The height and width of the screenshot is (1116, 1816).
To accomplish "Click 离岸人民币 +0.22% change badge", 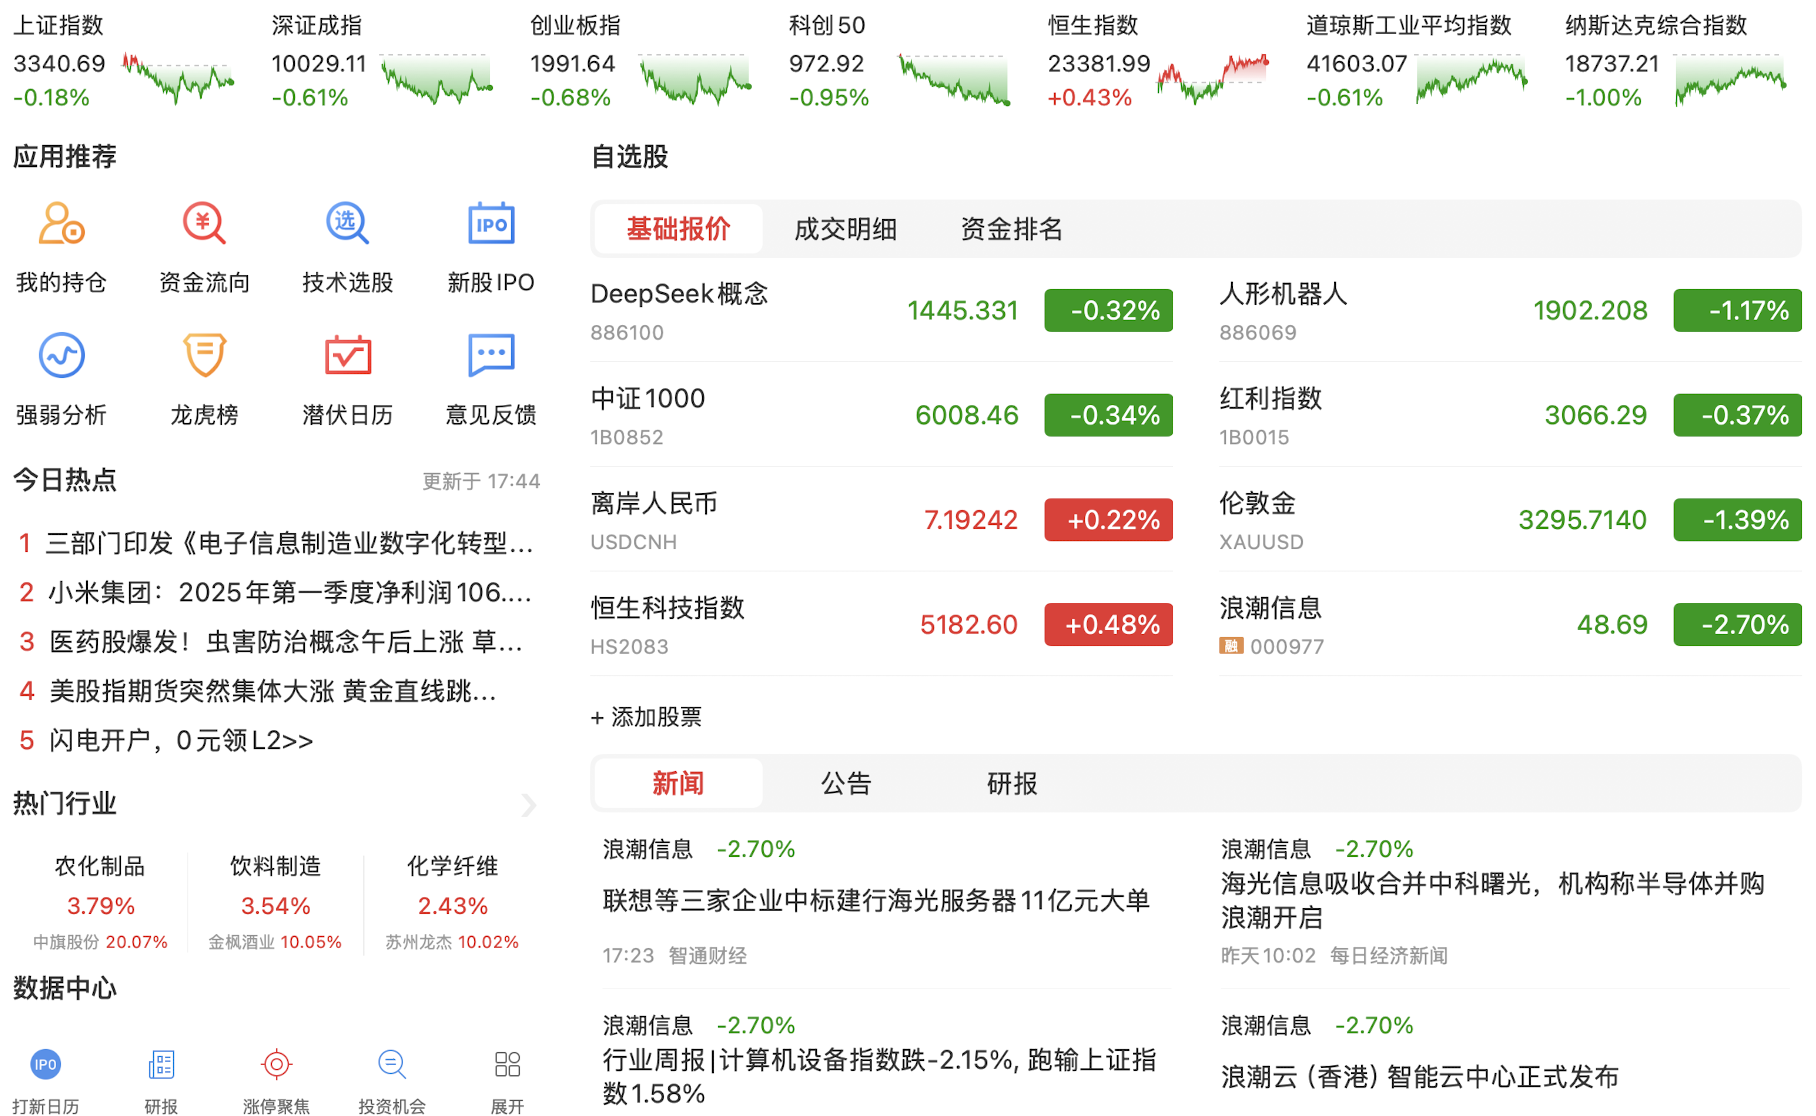I will [x=1108, y=520].
